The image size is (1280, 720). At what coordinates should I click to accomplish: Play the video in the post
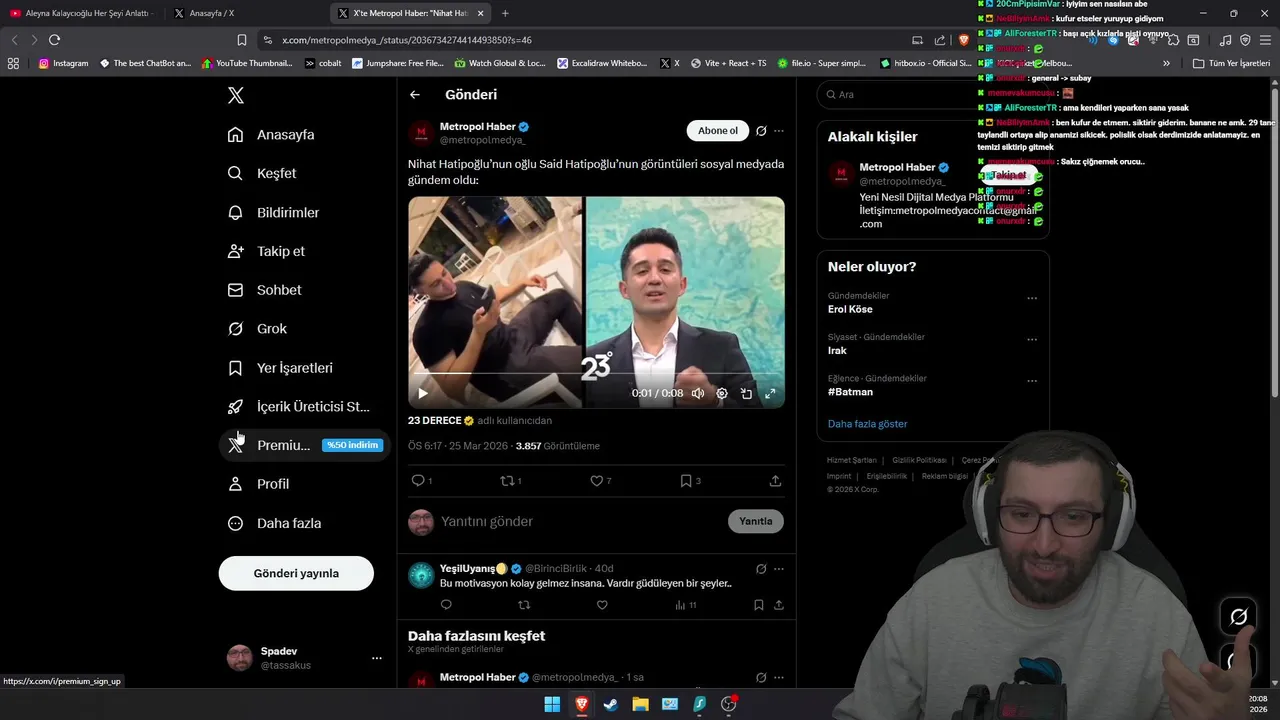pos(422,394)
